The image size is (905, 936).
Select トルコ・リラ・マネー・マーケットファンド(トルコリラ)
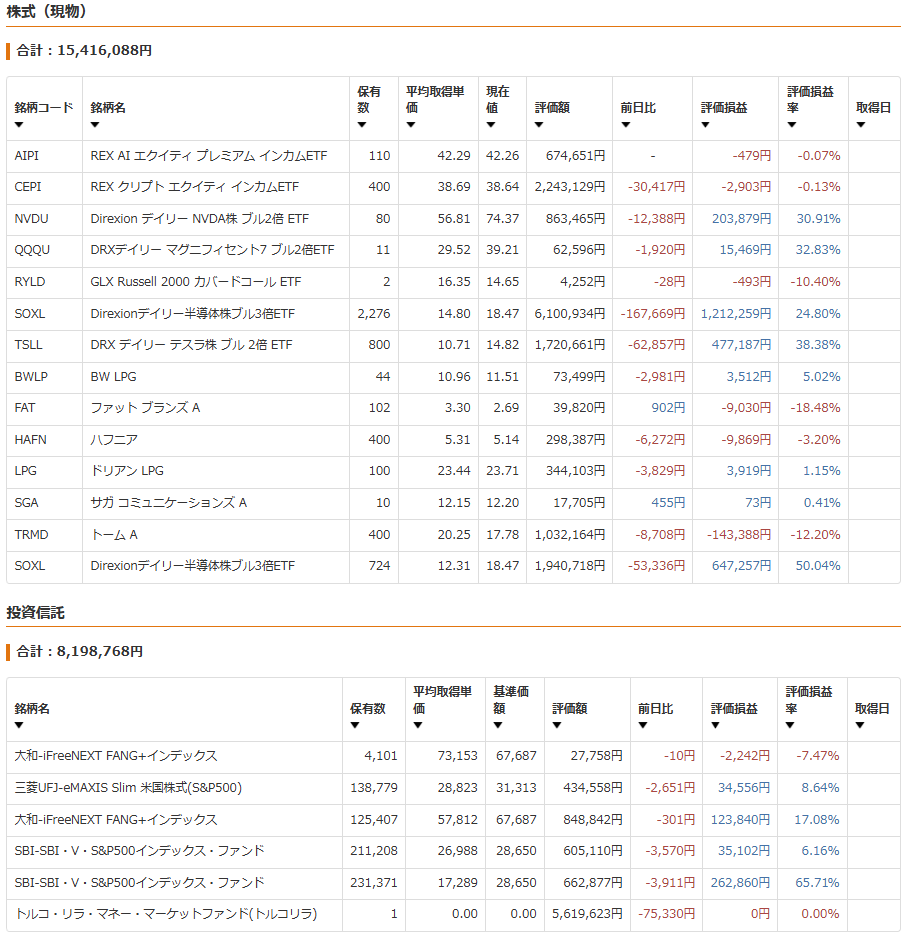tap(165, 914)
